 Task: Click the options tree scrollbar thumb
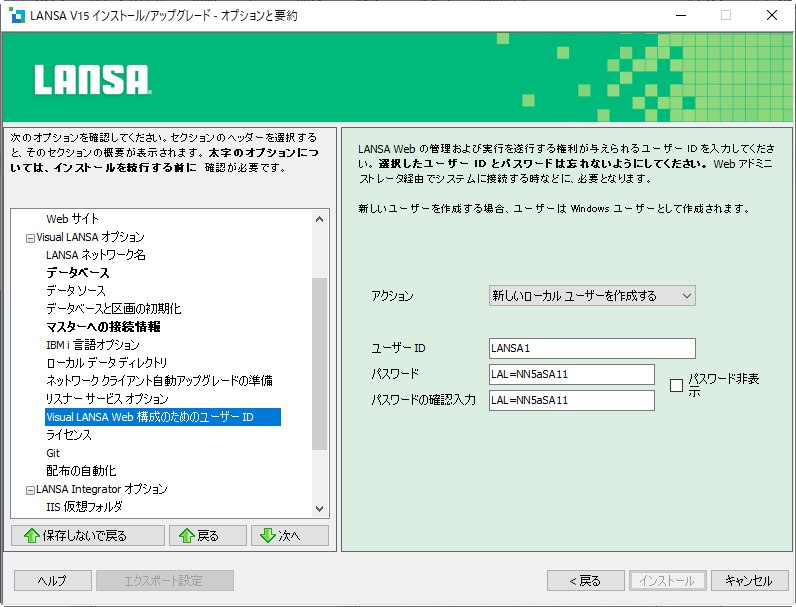point(319,364)
